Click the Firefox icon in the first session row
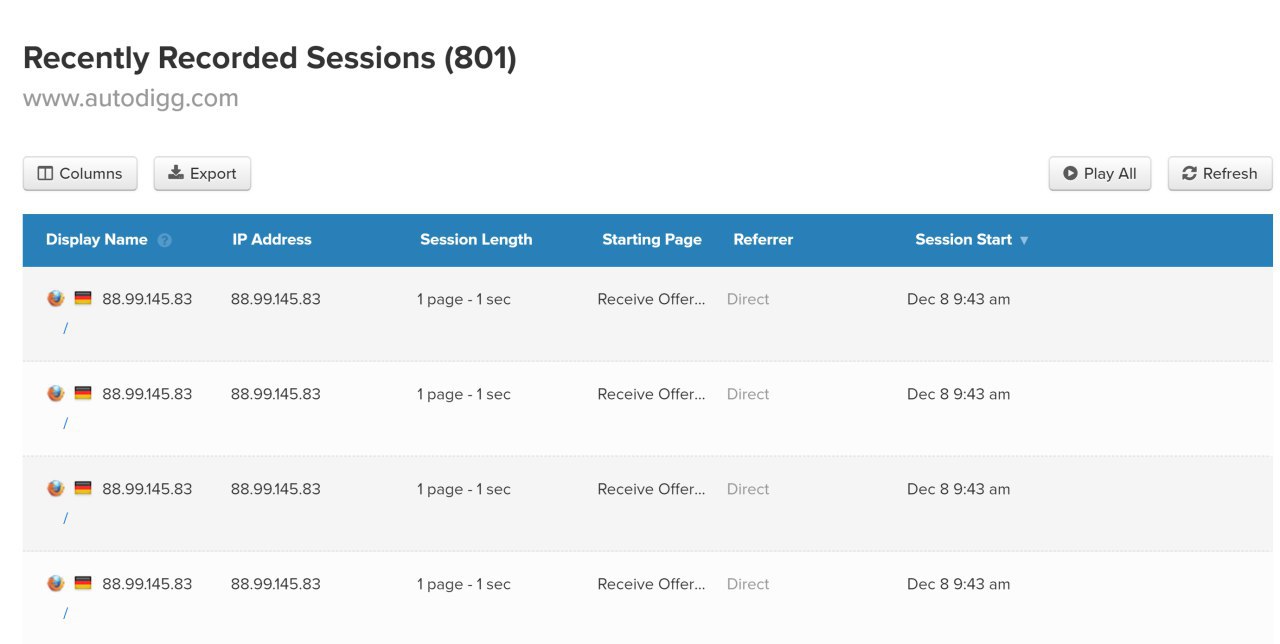The height and width of the screenshot is (644, 1280). tap(56, 298)
